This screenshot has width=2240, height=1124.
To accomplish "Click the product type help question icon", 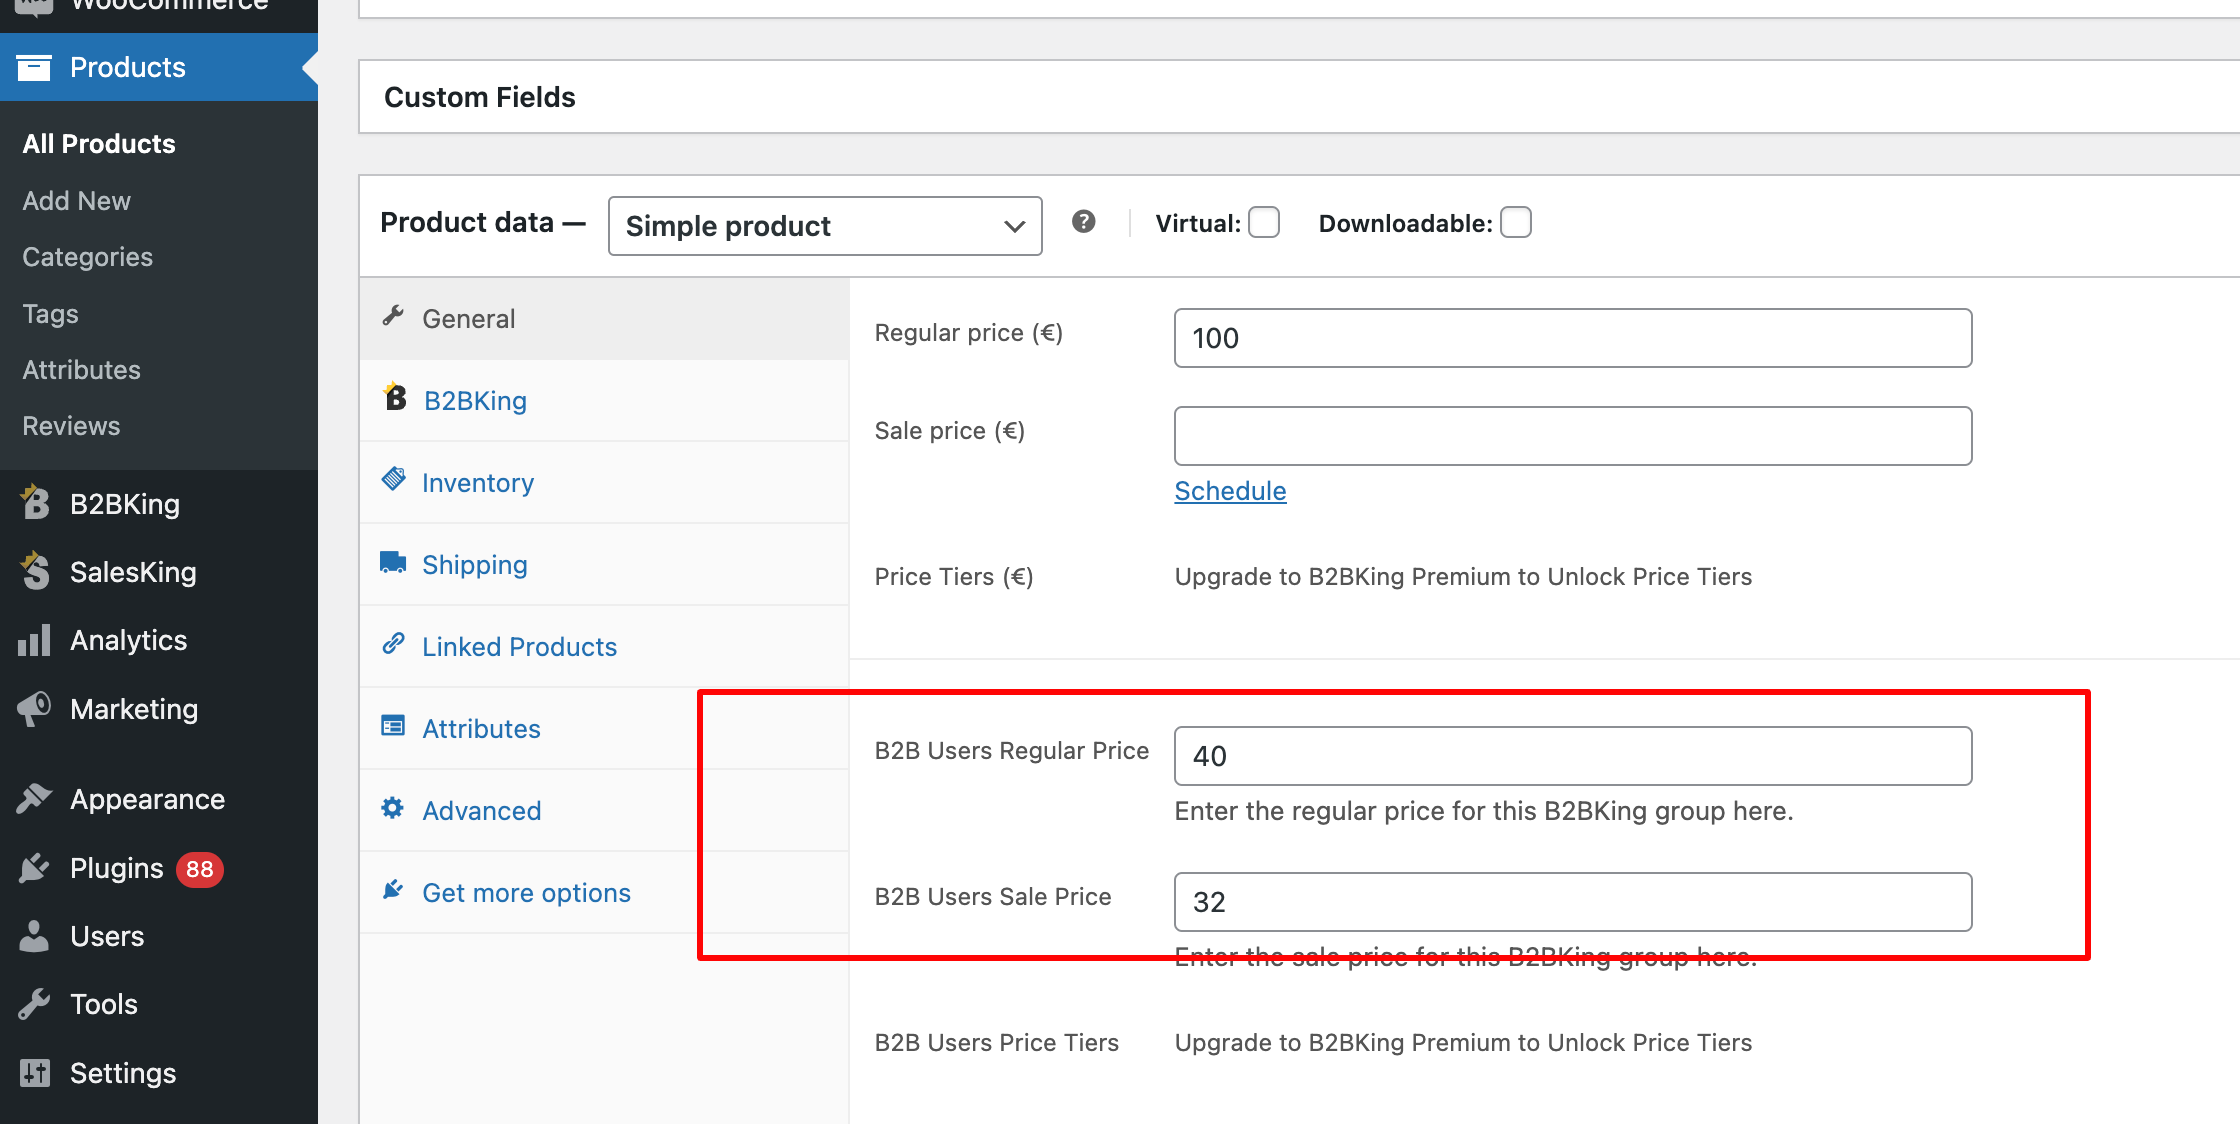I will (x=1084, y=222).
